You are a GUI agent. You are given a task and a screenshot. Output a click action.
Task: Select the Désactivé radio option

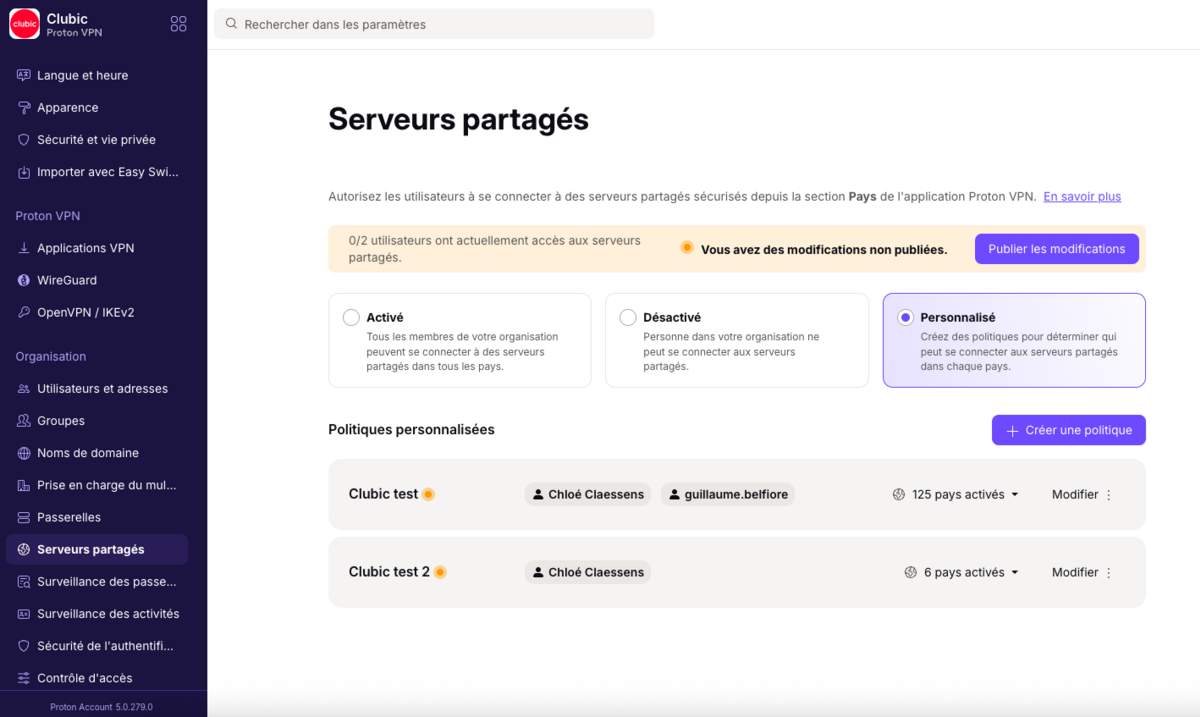coord(628,317)
